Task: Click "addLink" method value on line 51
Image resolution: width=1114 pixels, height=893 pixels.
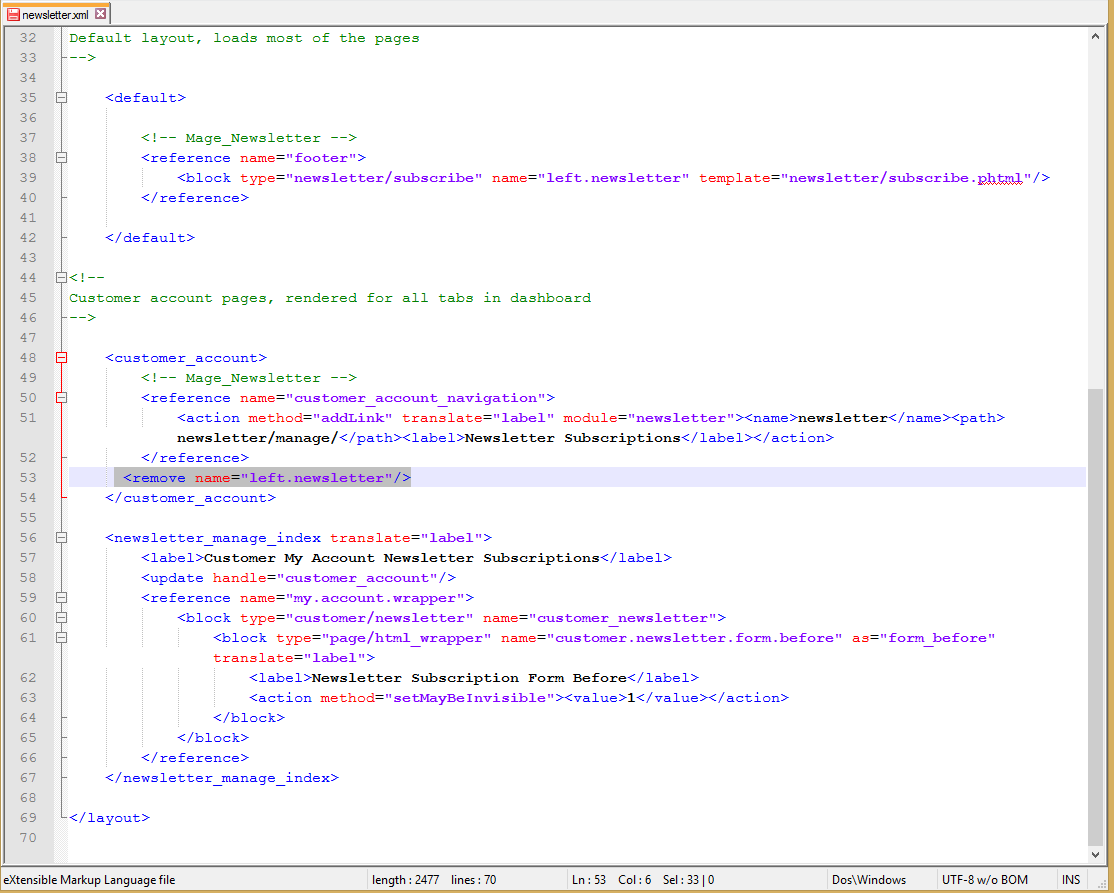Action: click(x=352, y=418)
